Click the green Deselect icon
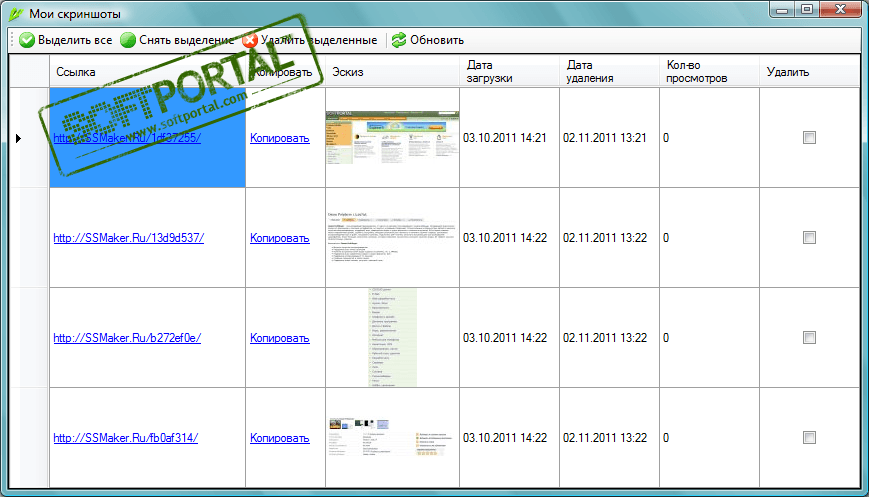 click(x=128, y=40)
